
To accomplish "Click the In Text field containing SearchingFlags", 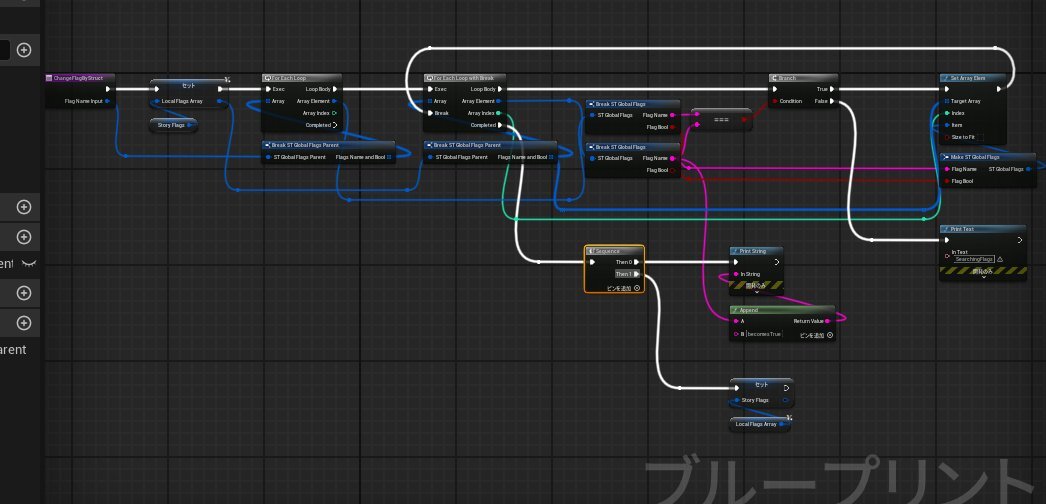I will [966, 259].
